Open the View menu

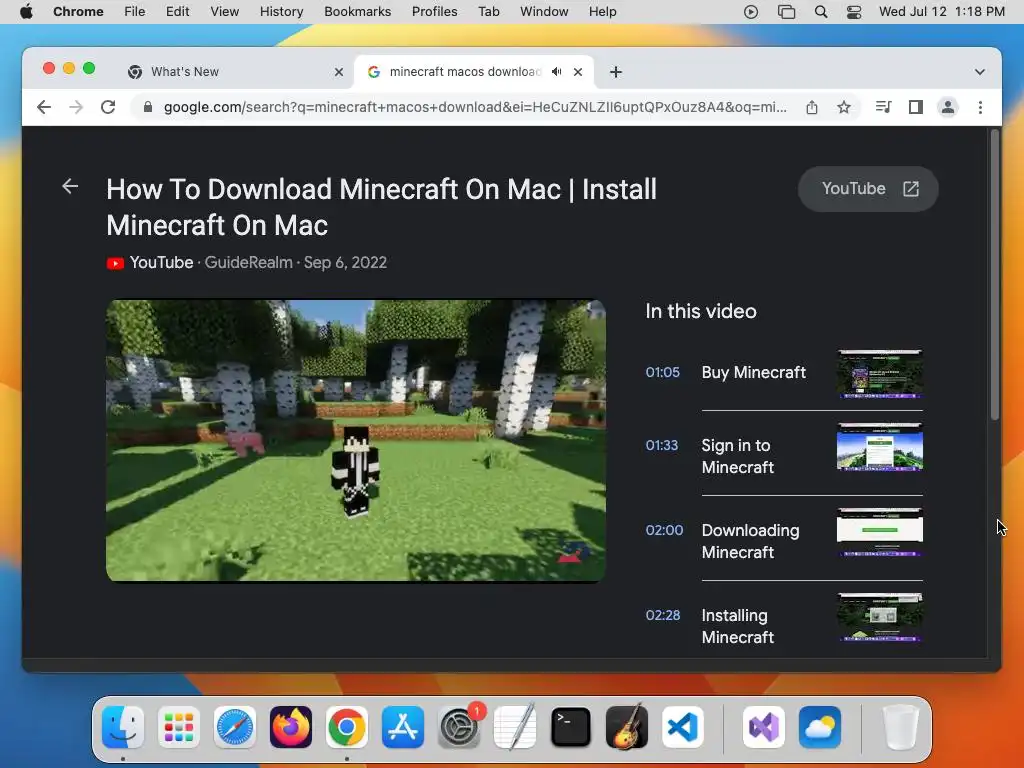click(225, 12)
